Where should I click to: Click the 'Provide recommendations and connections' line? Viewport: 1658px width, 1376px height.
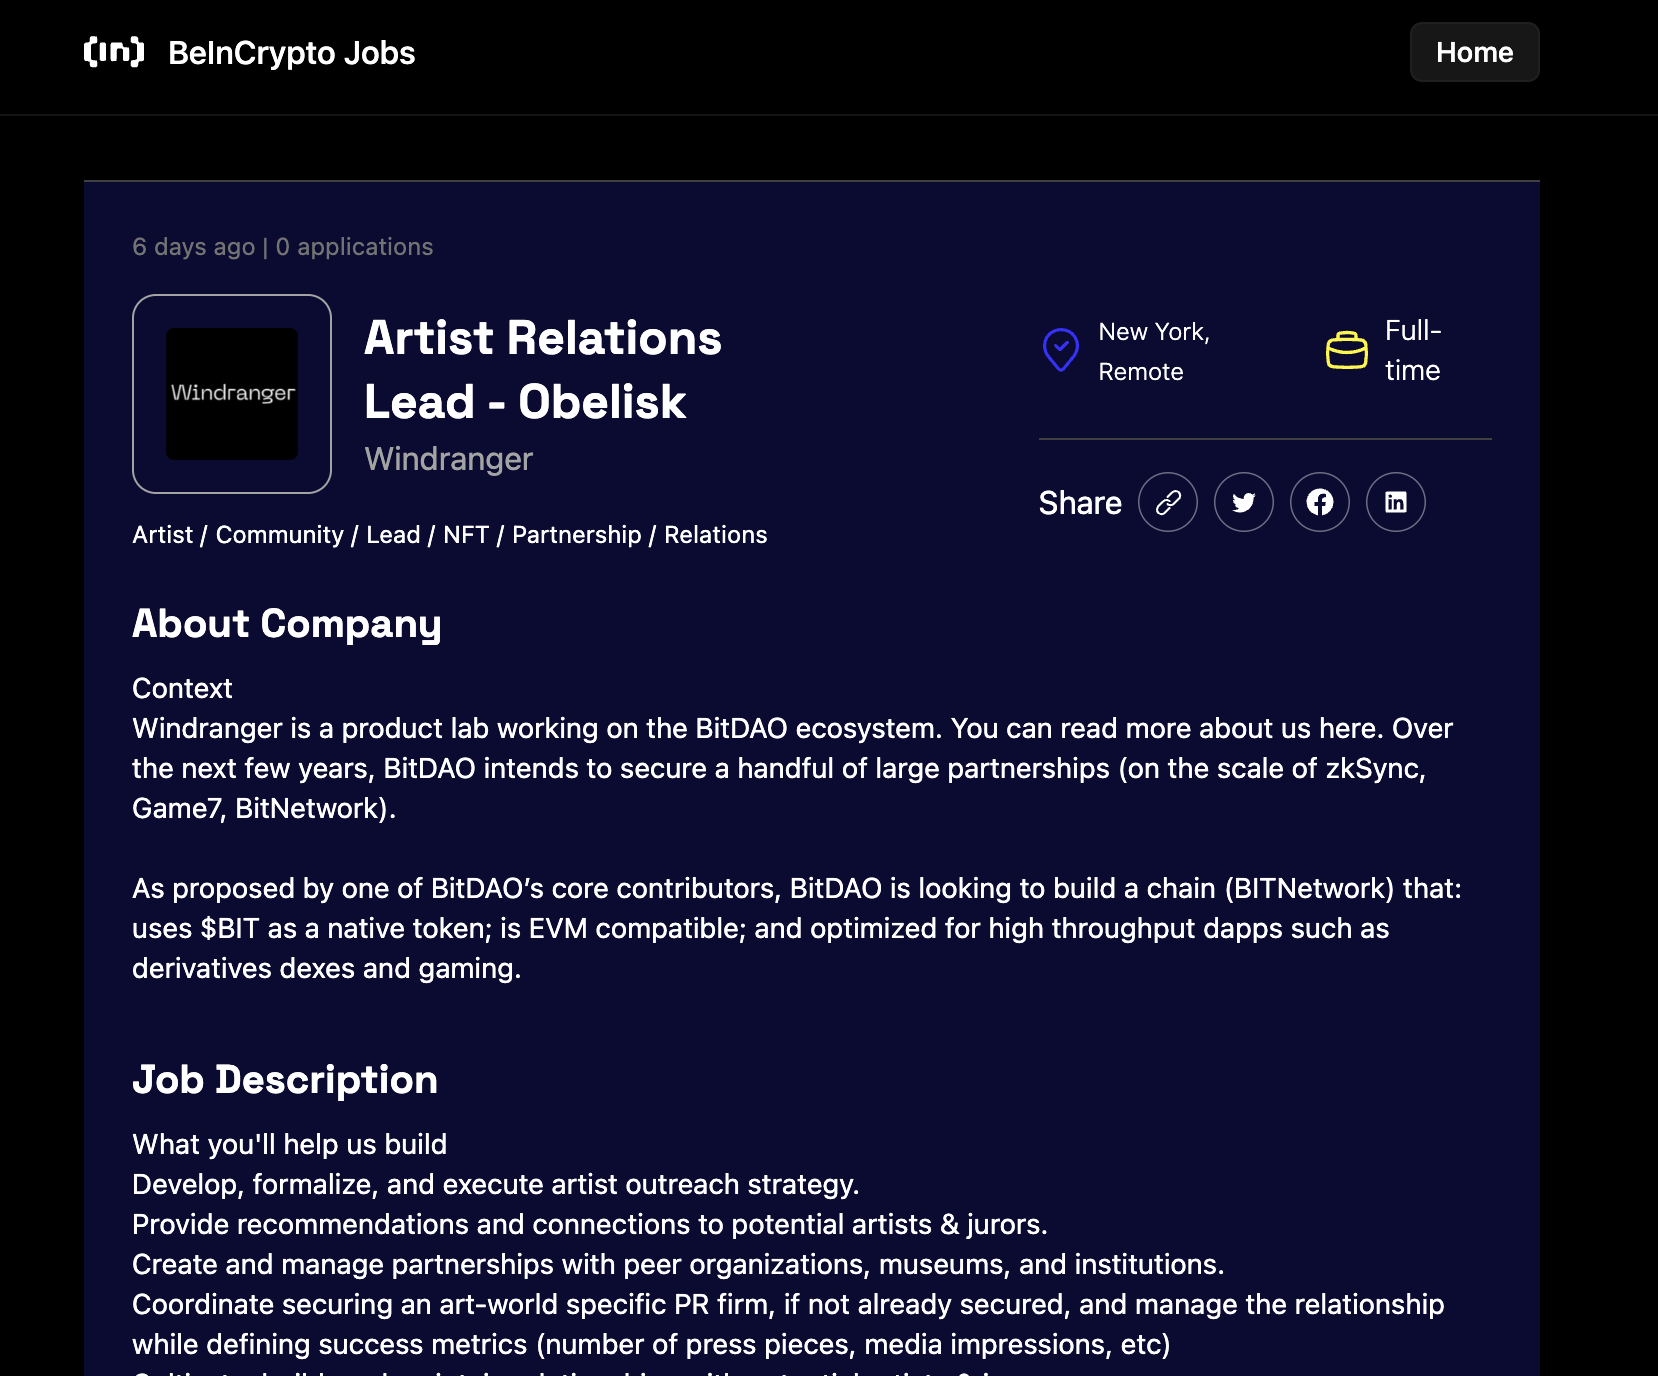coord(589,1224)
